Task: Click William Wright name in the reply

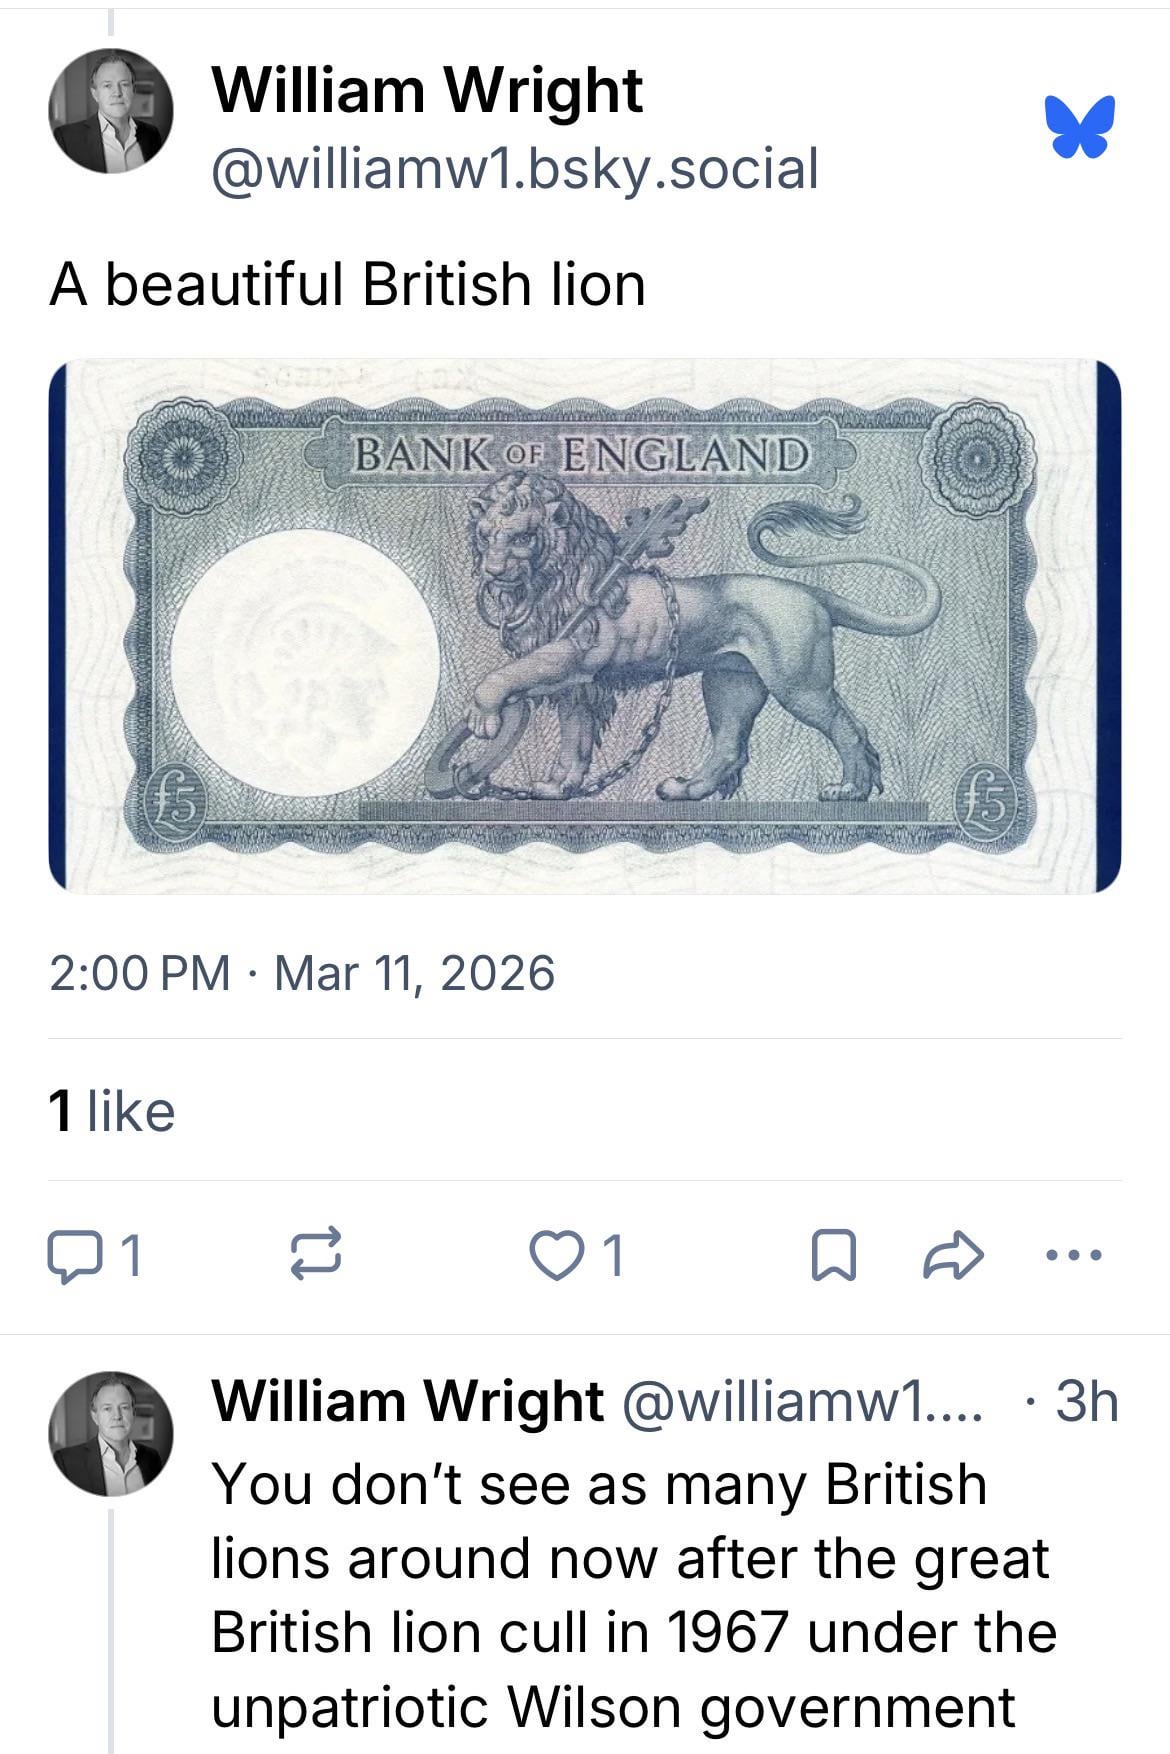Action: click(408, 1401)
